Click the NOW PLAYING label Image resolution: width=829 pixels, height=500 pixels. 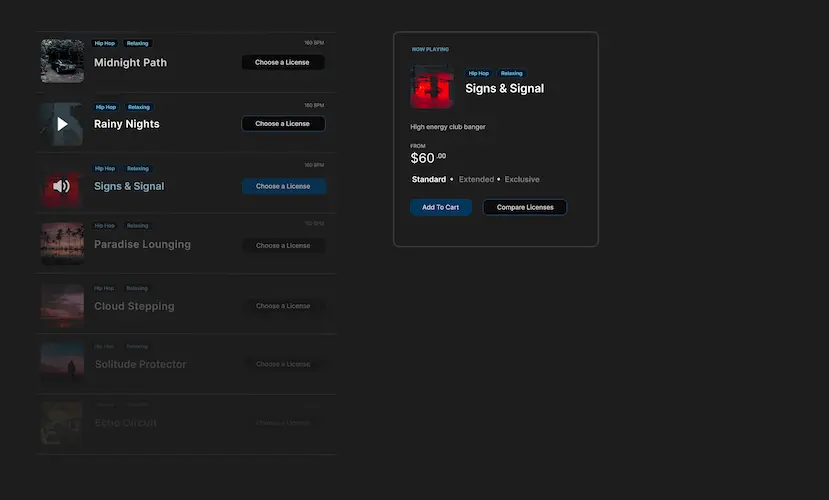tap(430, 49)
